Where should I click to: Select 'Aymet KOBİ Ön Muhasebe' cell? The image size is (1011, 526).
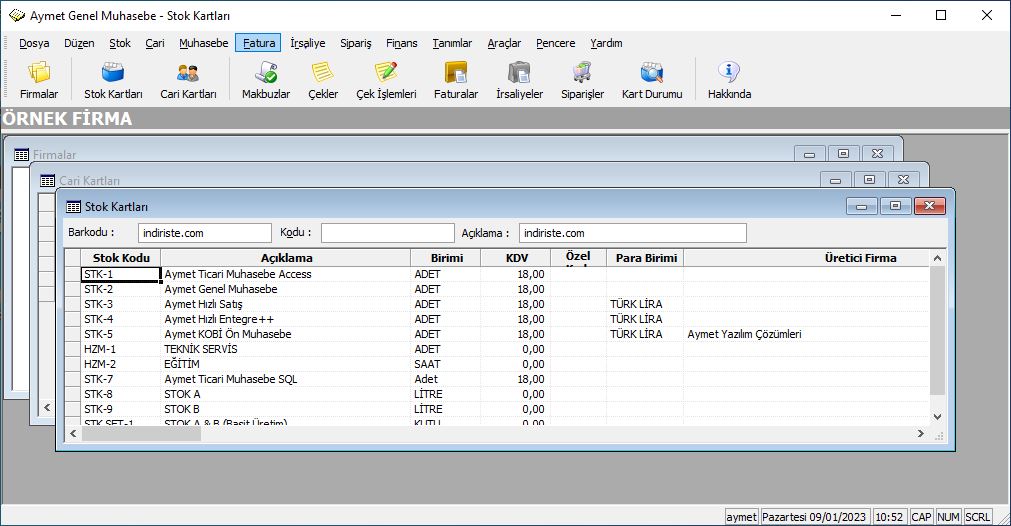point(286,334)
